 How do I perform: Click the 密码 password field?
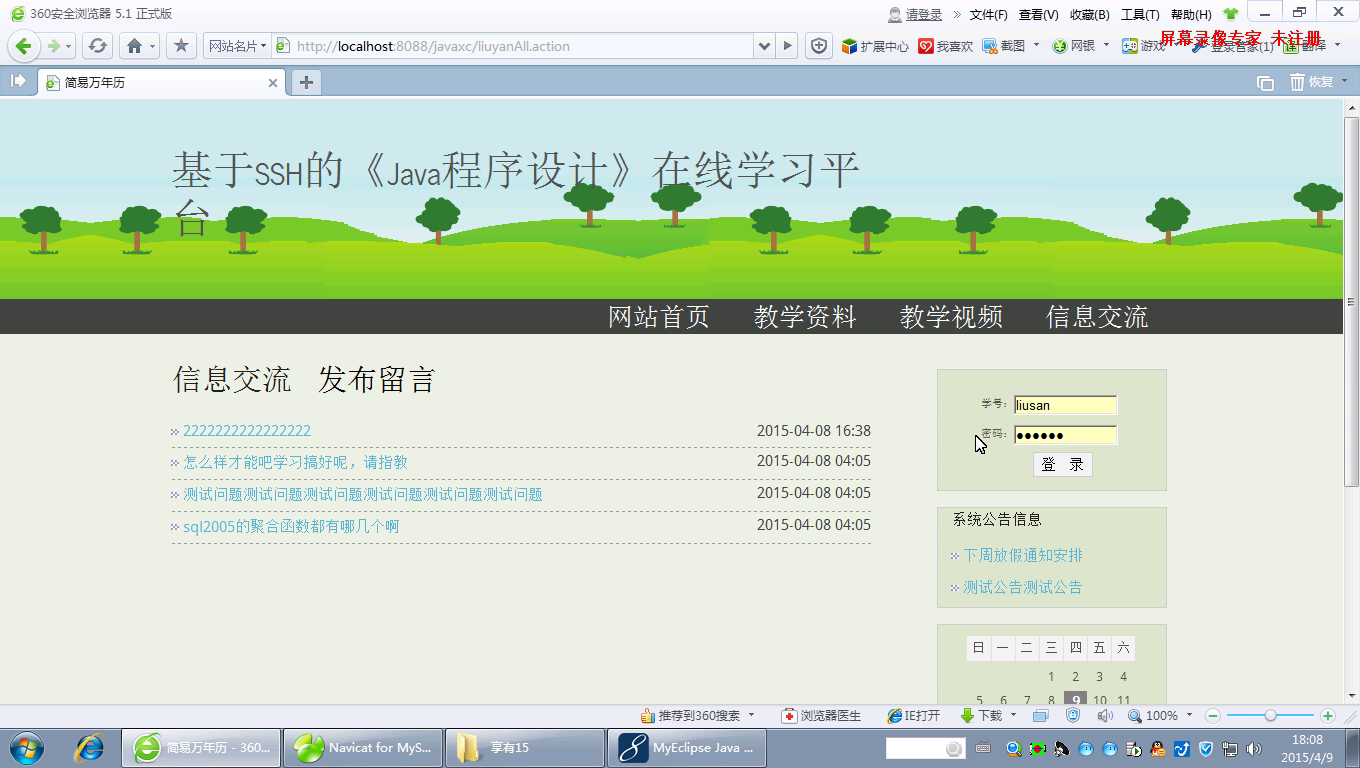tap(1065, 435)
